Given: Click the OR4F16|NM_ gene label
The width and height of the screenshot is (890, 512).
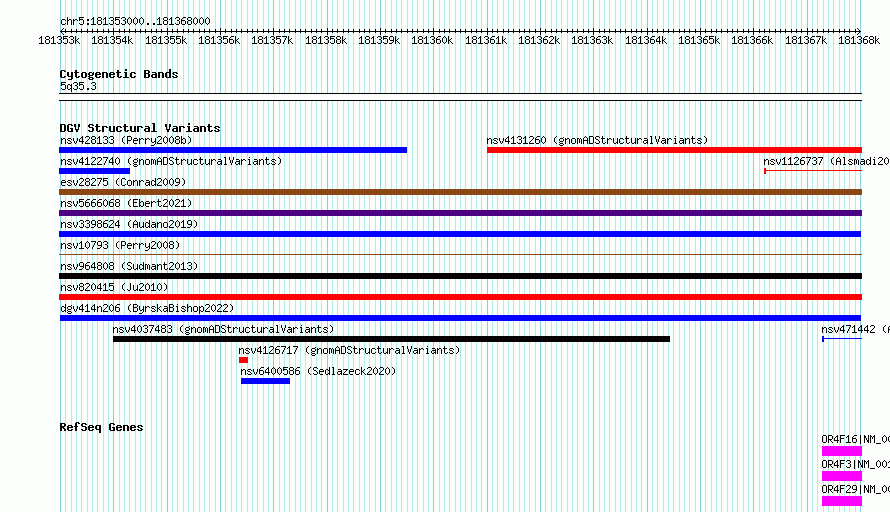Looking at the screenshot, I should coord(855,439).
